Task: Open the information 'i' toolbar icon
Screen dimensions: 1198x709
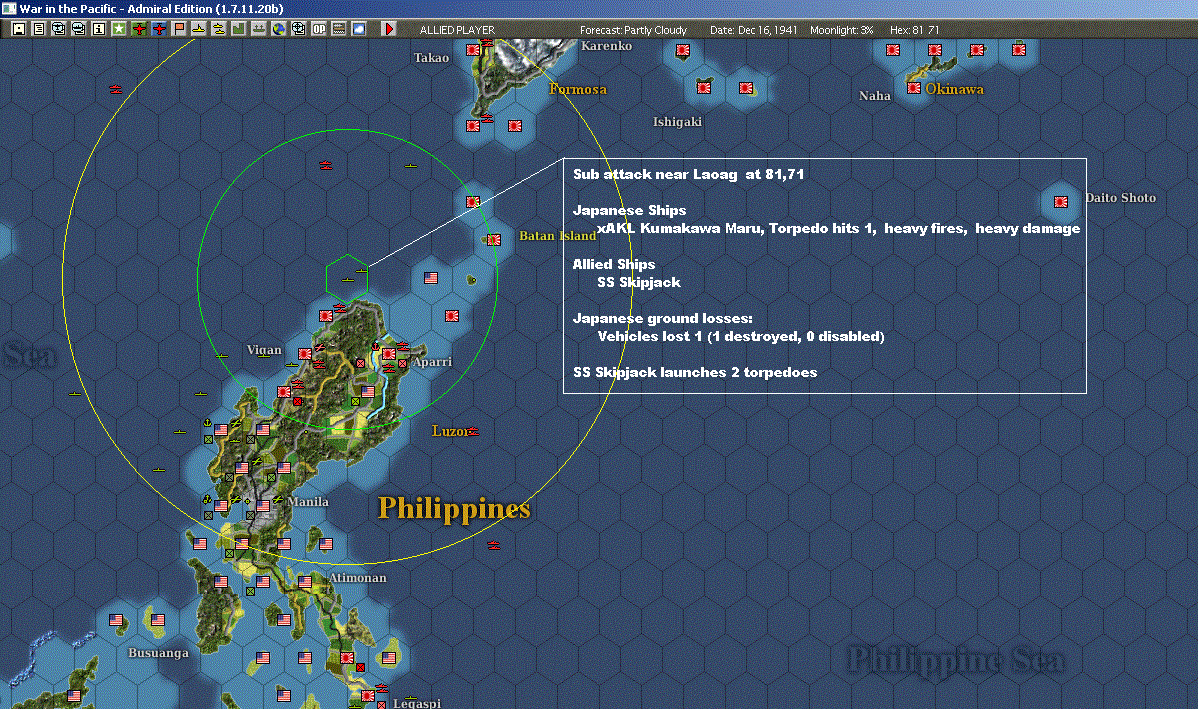Action: click(x=99, y=29)
